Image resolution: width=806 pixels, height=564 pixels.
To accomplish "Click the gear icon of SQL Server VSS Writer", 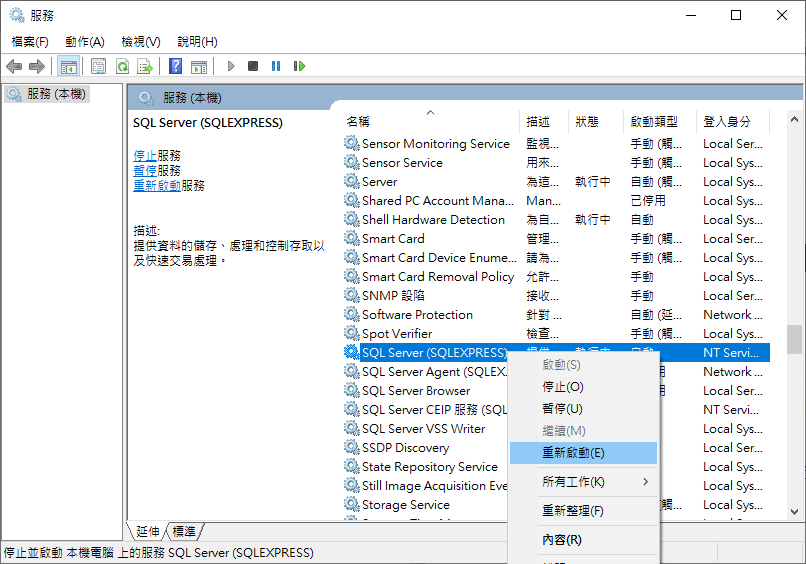I will pos(352,428).
